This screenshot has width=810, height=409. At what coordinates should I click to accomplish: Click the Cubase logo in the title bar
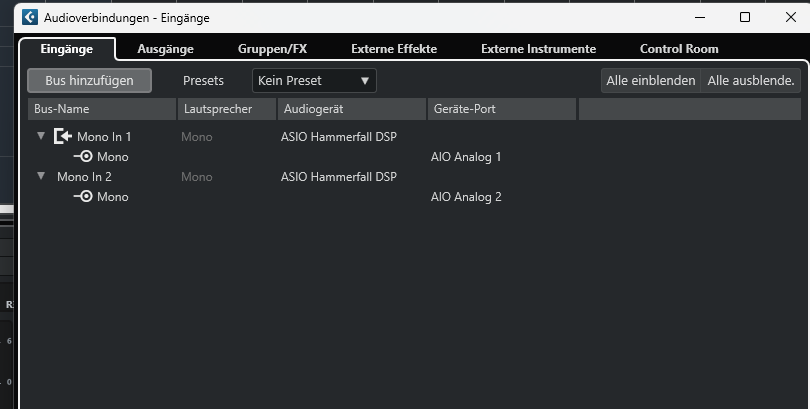pos(30,17)
